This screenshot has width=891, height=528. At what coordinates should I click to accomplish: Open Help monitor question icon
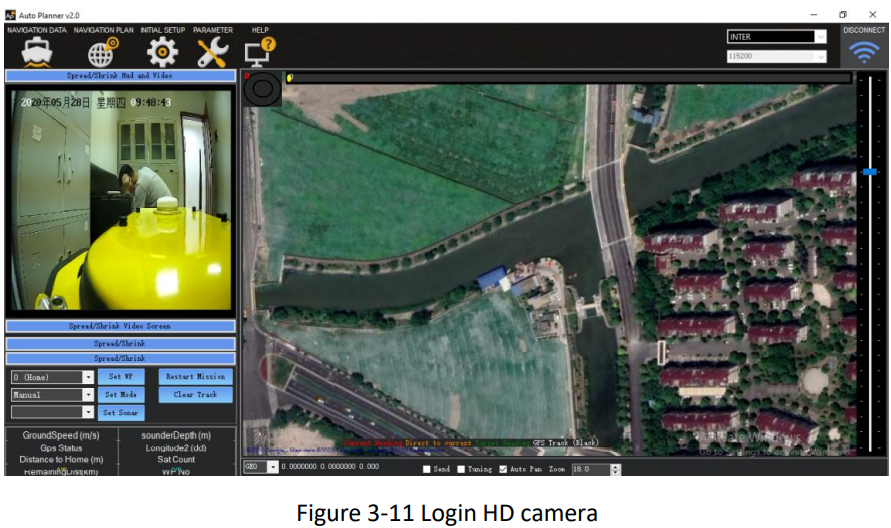(260, 52)
